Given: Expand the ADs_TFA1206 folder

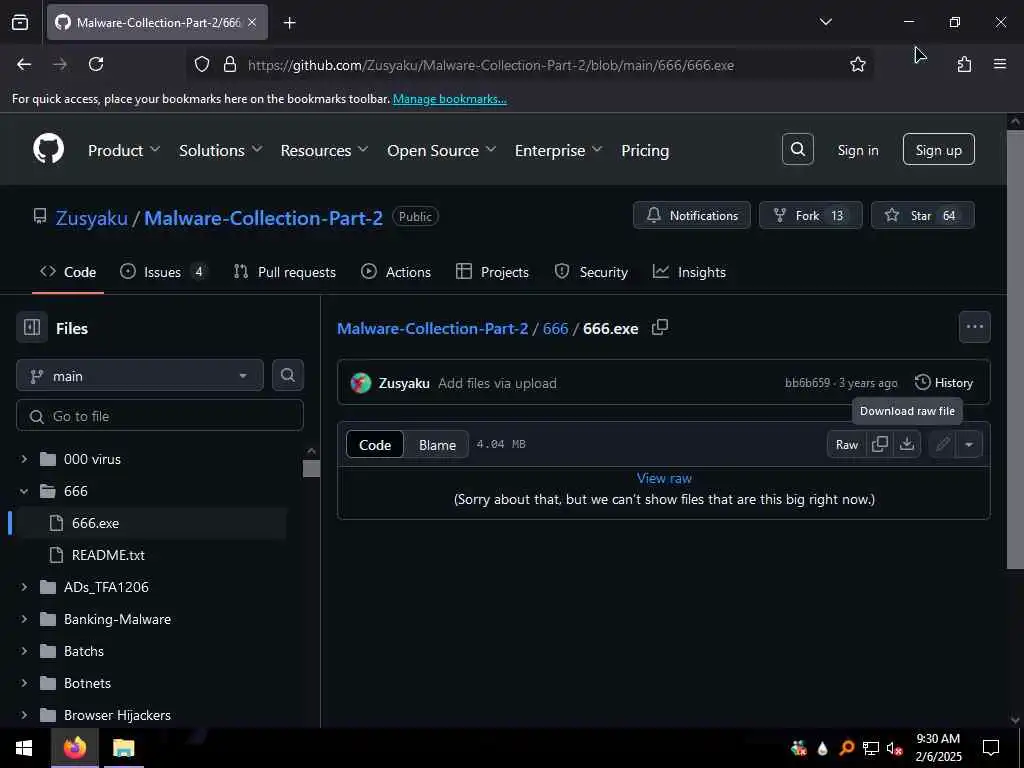Looking at the screenshot, I should 24,587.
